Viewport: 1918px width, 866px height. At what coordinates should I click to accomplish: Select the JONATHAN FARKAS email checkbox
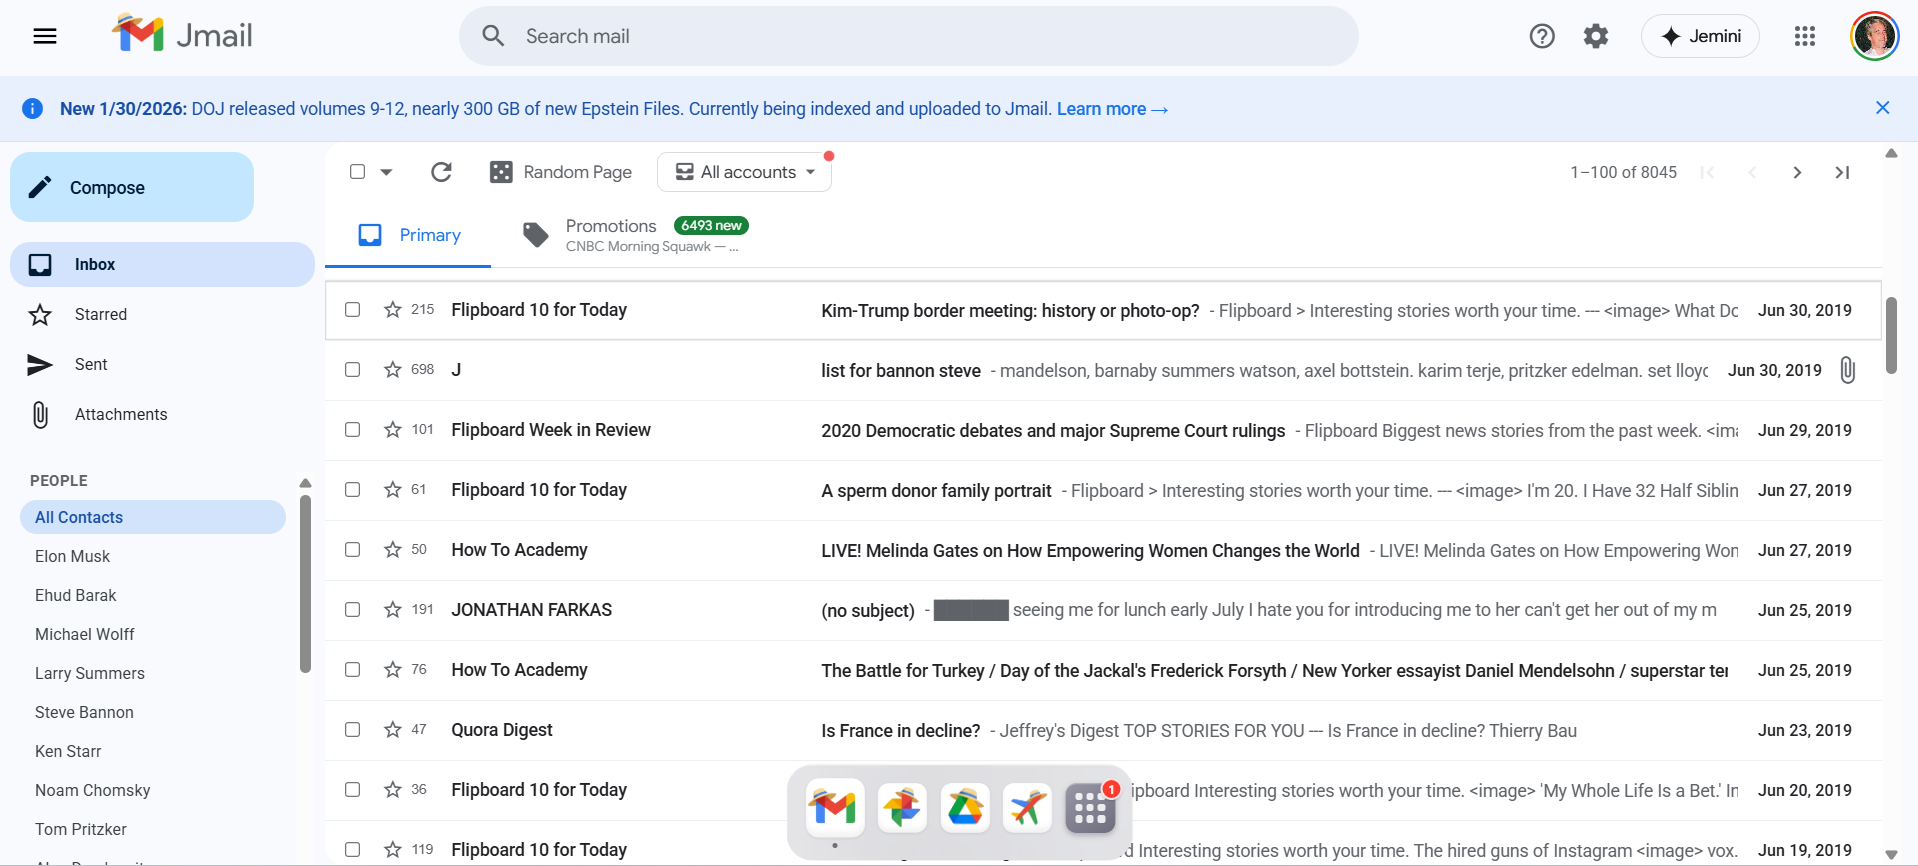click(x=353, y=610)
